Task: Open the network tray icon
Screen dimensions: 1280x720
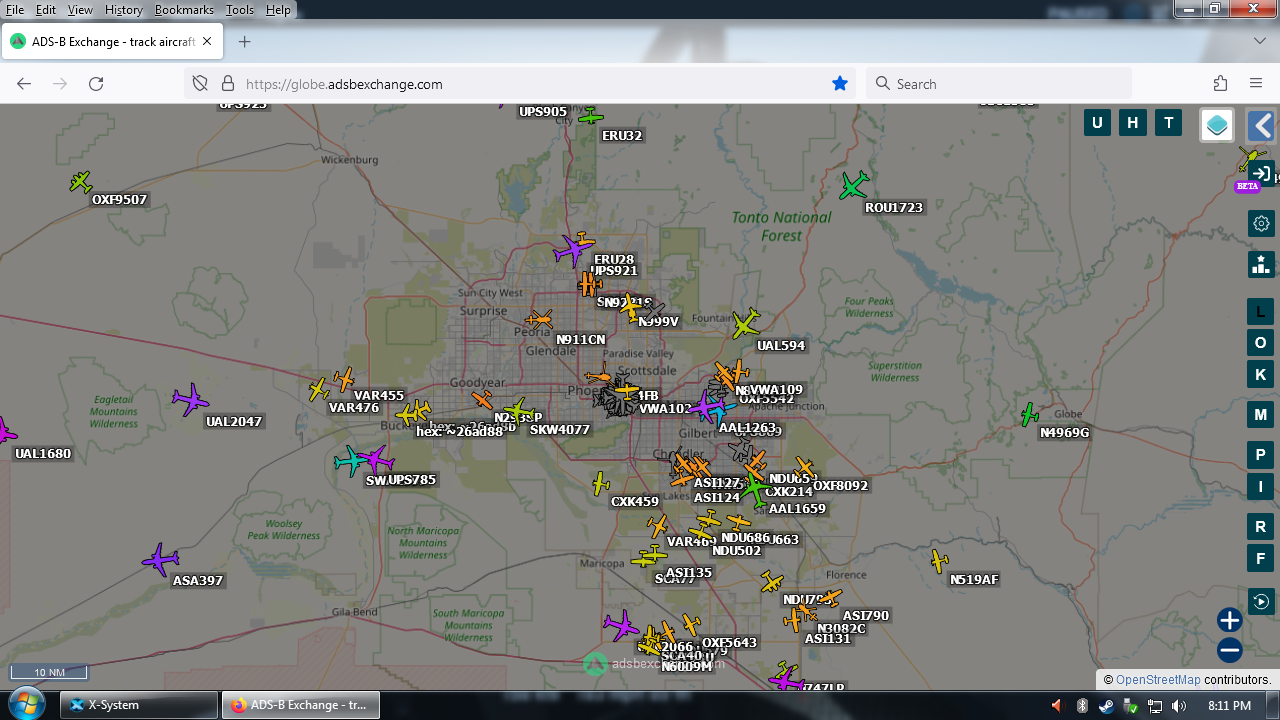Action: pyautogui.click(x=1154, y=706)
